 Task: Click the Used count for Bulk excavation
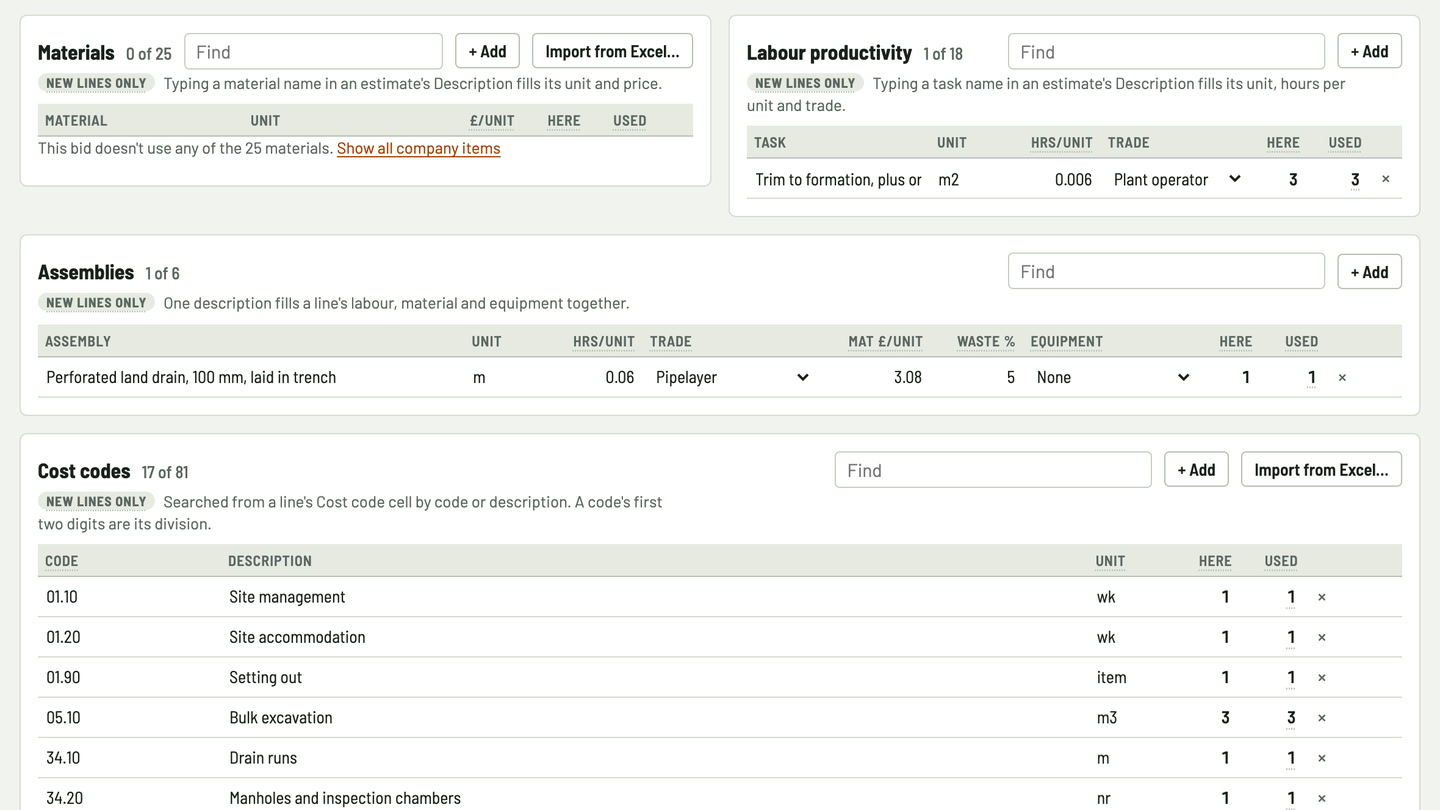coord(1291,718)
